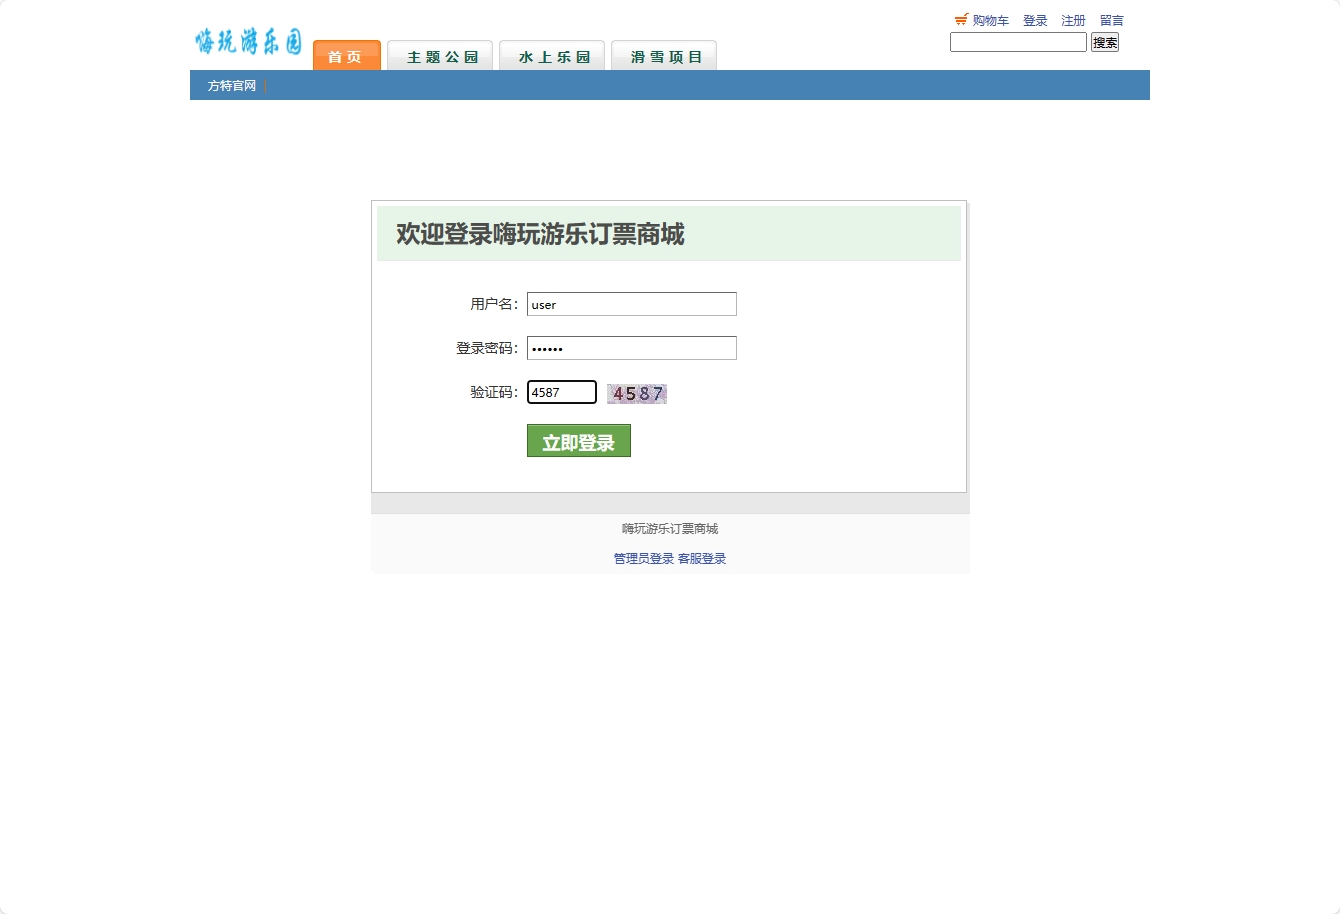Open the 客服登录 customer service login link
The width and height of the screenshot is (1340, 914).
click(701, 558)
